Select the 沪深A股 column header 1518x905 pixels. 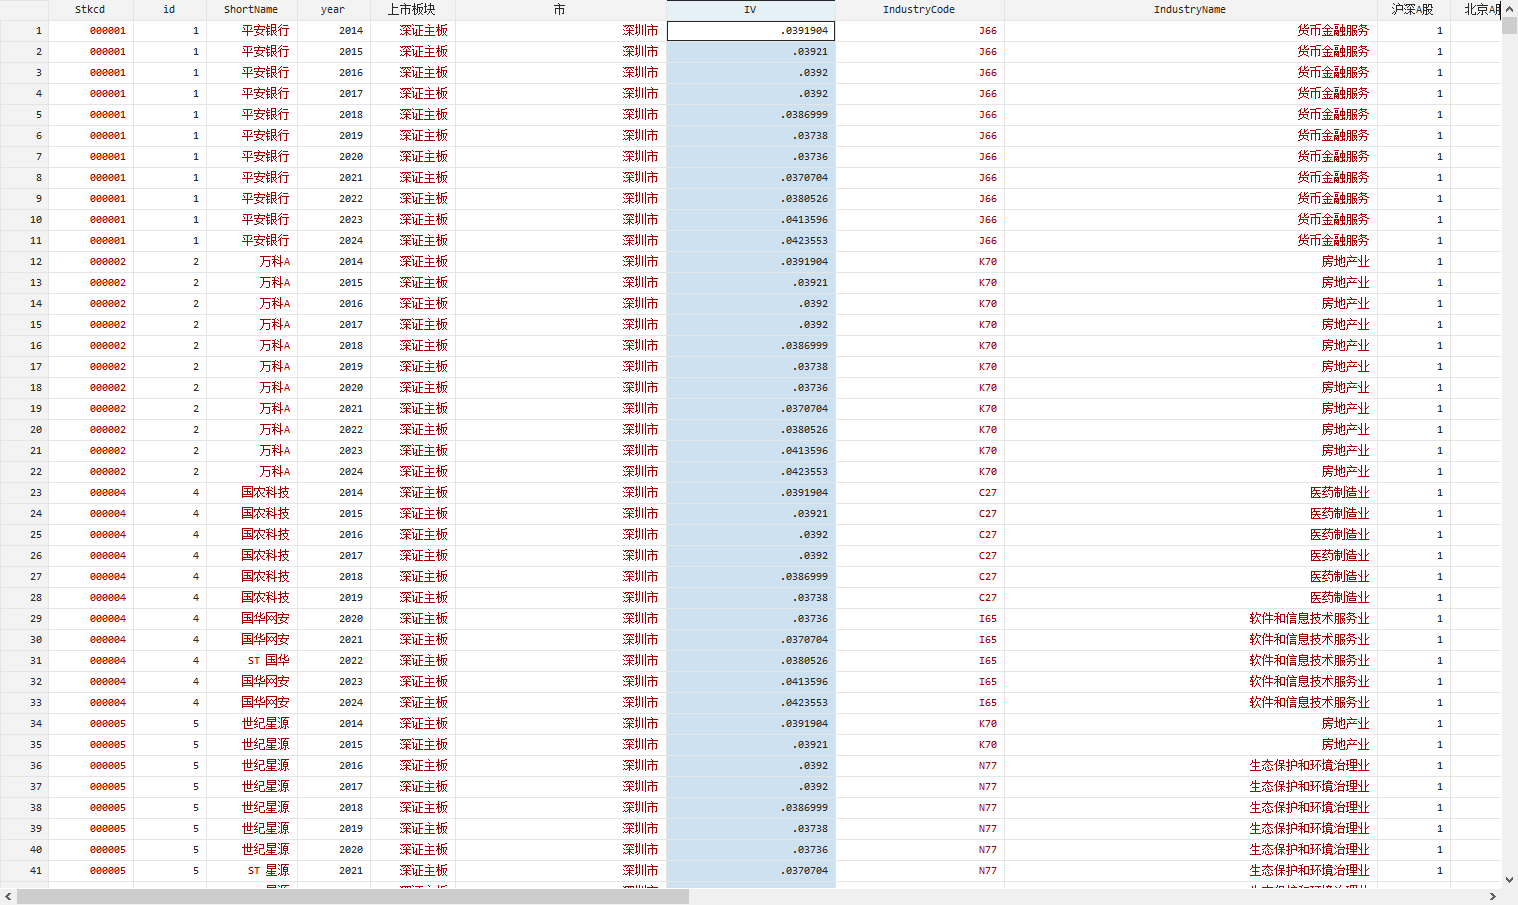pyautogui.click(x=1412, y=9)
